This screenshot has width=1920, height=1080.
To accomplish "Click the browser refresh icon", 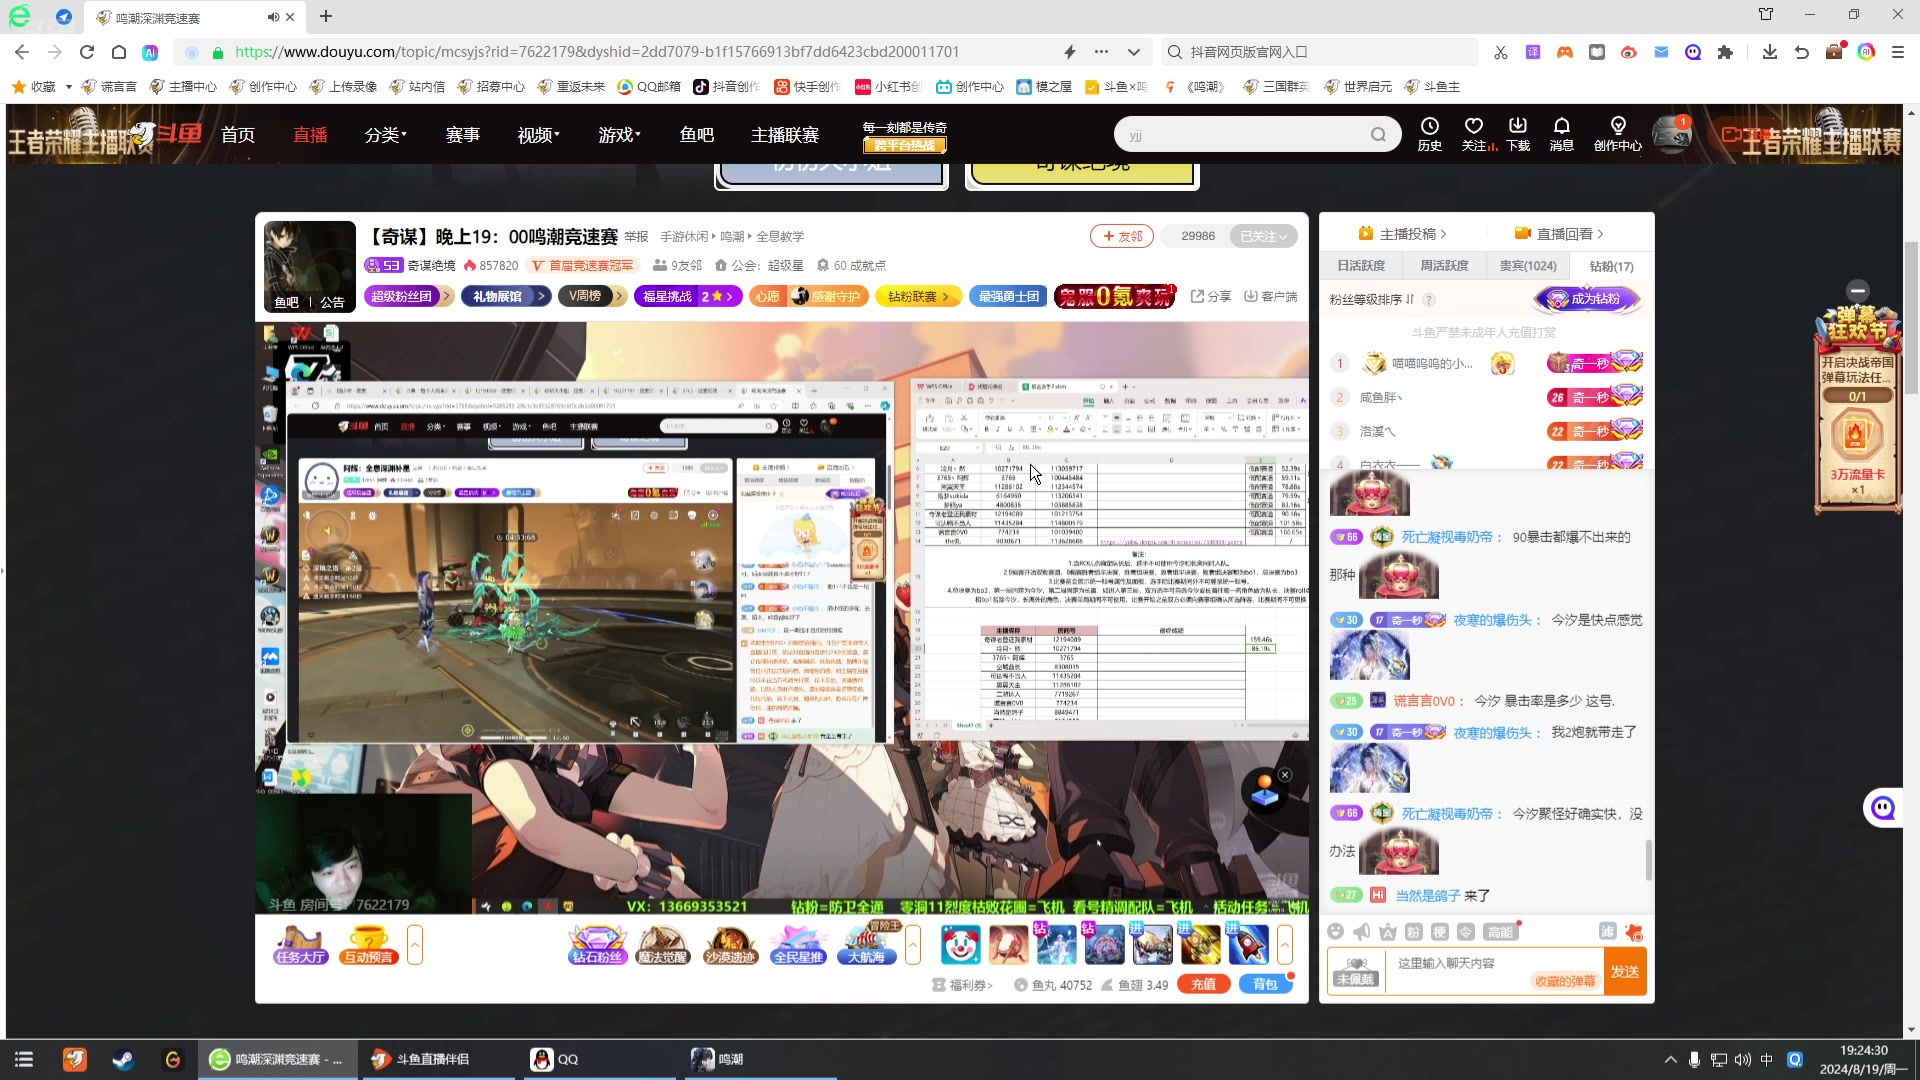I will [x=87, y=52].
